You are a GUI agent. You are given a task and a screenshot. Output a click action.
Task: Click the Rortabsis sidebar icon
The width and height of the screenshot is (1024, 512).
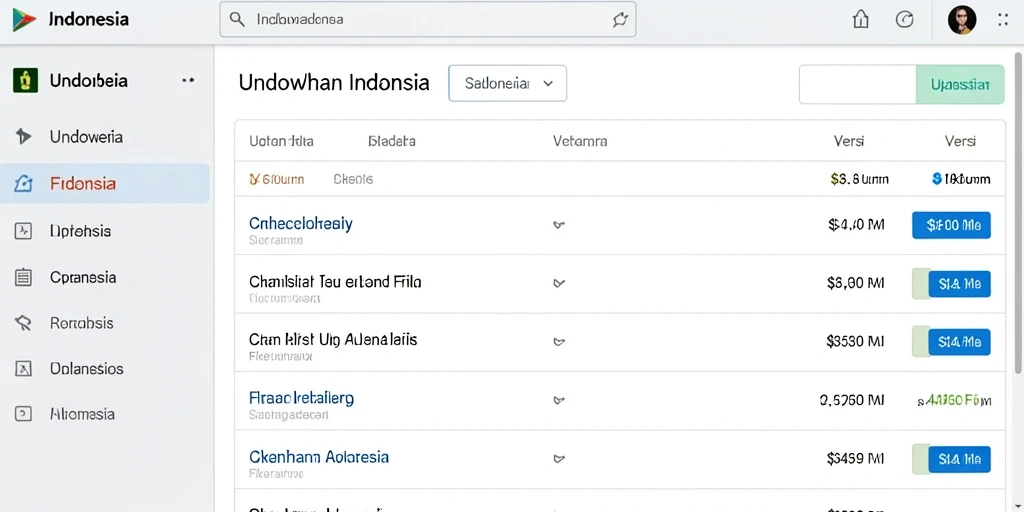tap(23, 323)
